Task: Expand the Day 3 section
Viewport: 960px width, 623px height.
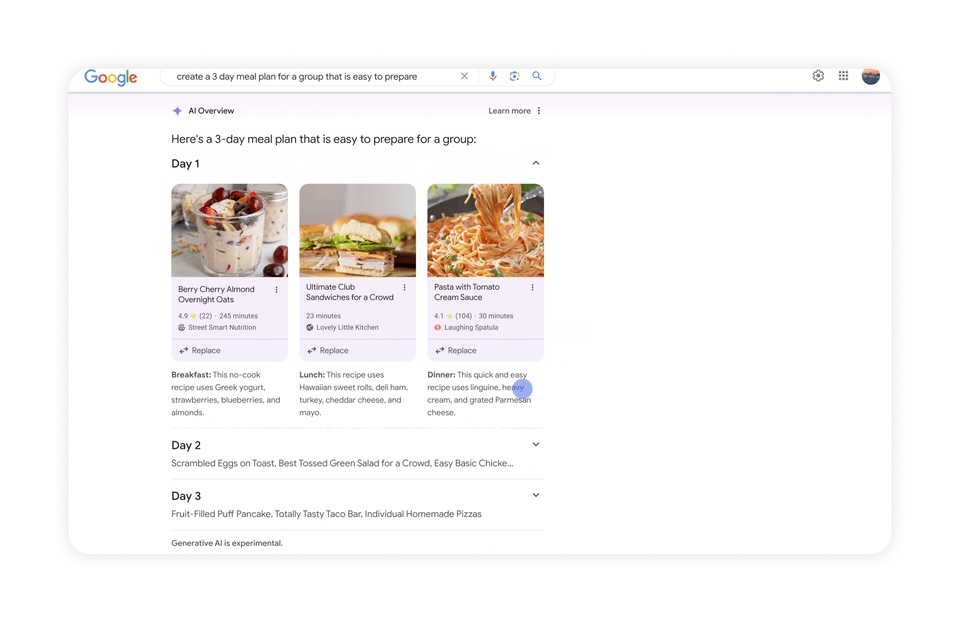Action: click(536, 495)
